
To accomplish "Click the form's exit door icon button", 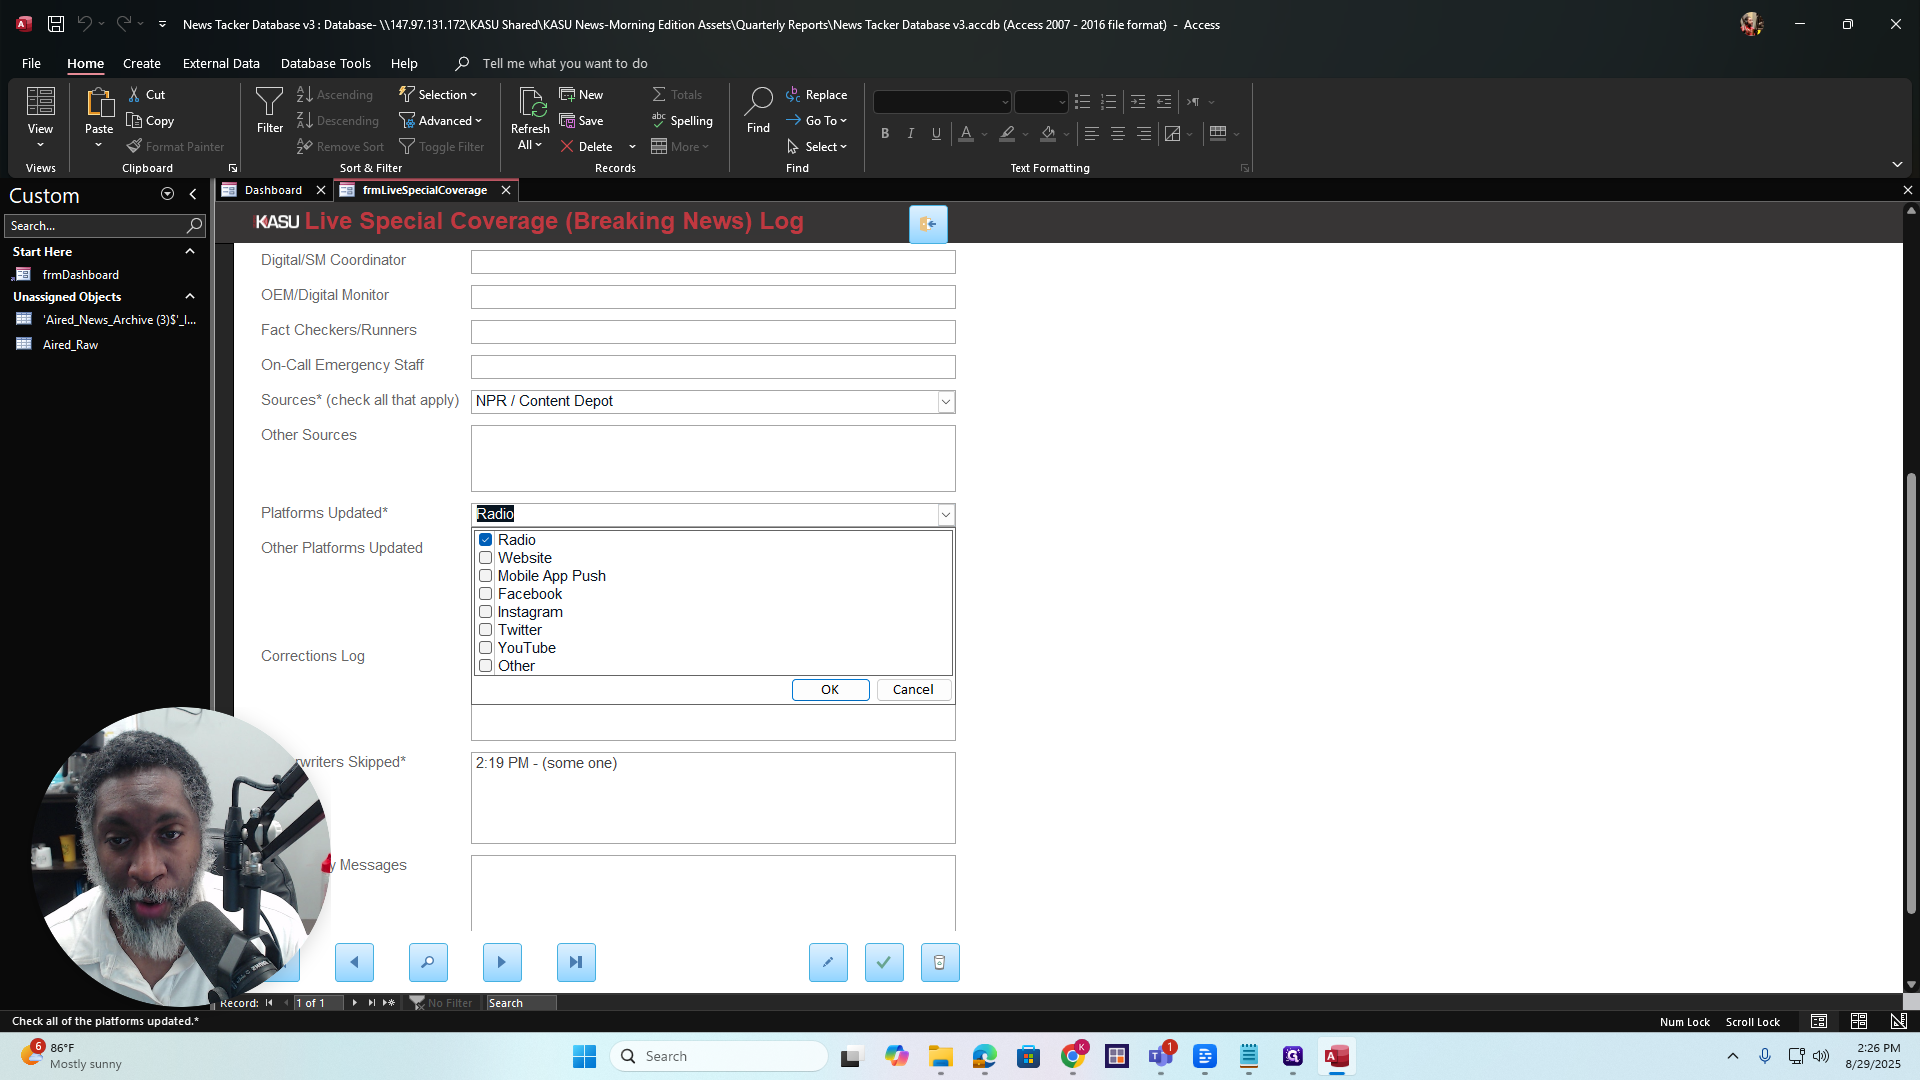I will 928,224.
